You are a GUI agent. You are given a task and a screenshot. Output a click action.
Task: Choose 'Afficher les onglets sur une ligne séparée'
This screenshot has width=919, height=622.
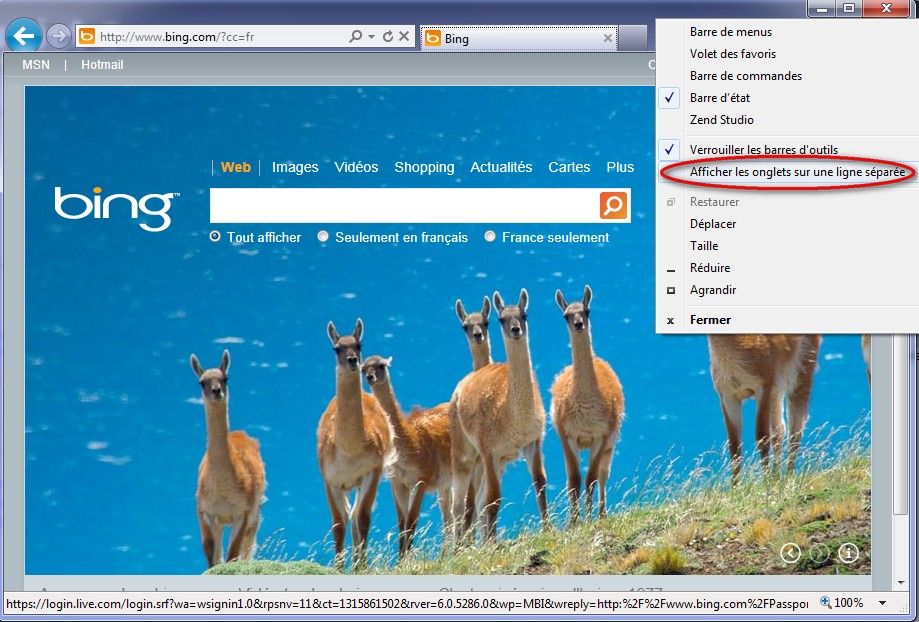(797, 172)
